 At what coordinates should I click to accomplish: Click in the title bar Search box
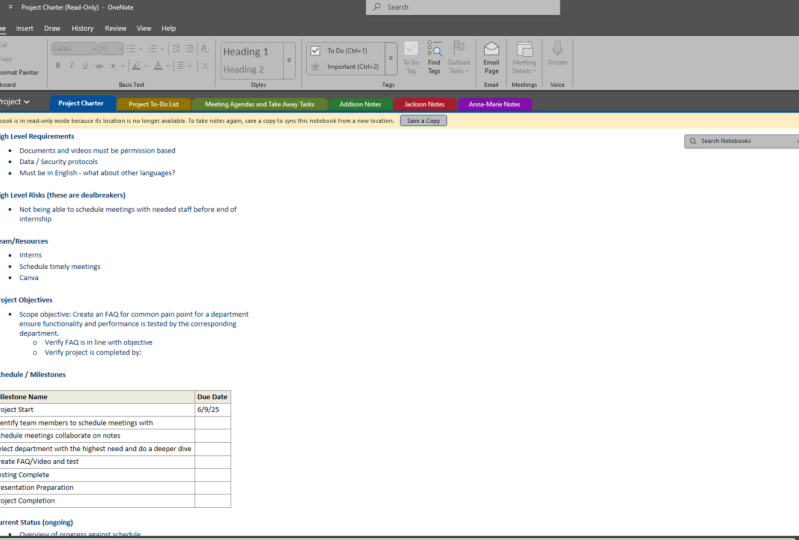(x=463, y=7)
